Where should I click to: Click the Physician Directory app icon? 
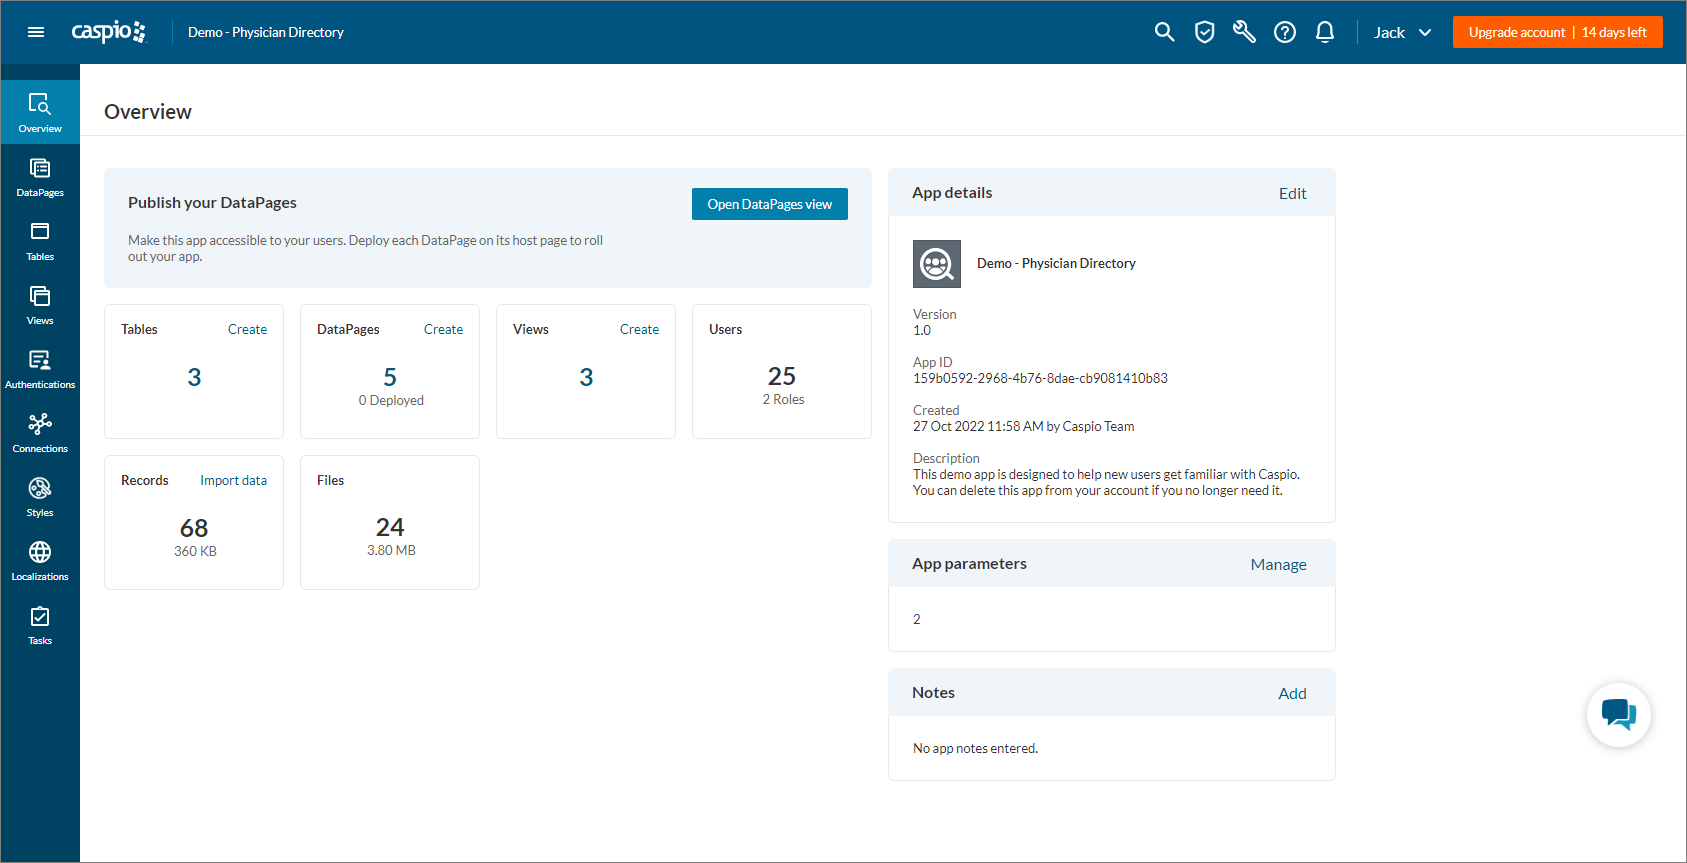[x=937, y=264]
